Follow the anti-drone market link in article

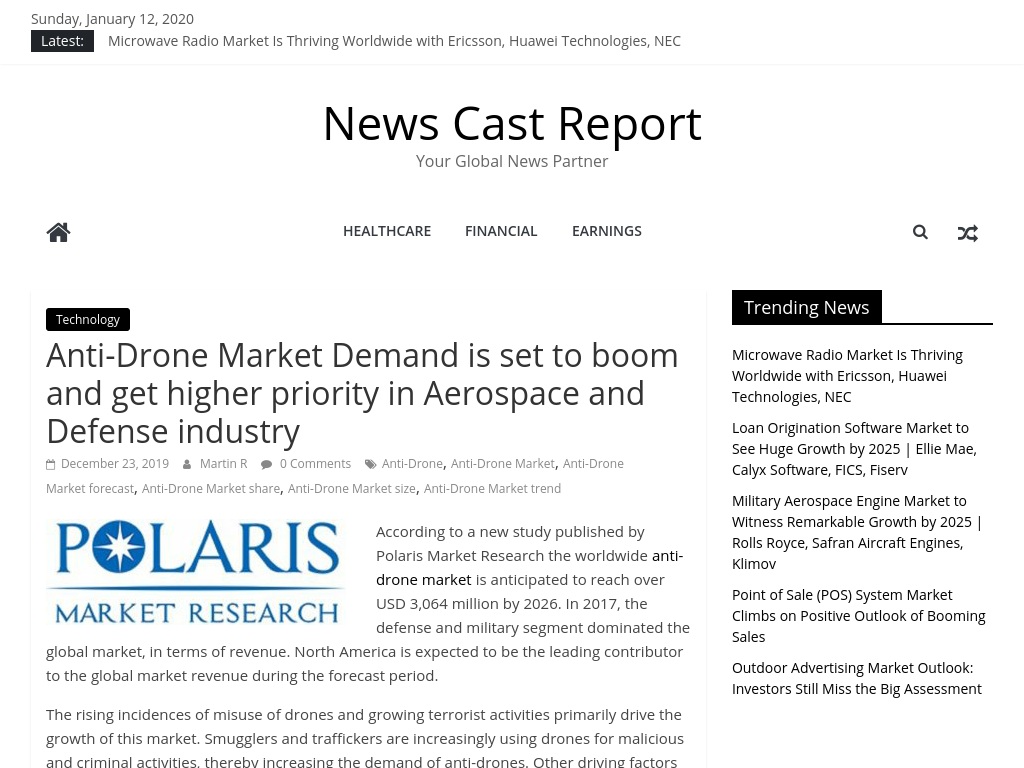coord(423,580)
